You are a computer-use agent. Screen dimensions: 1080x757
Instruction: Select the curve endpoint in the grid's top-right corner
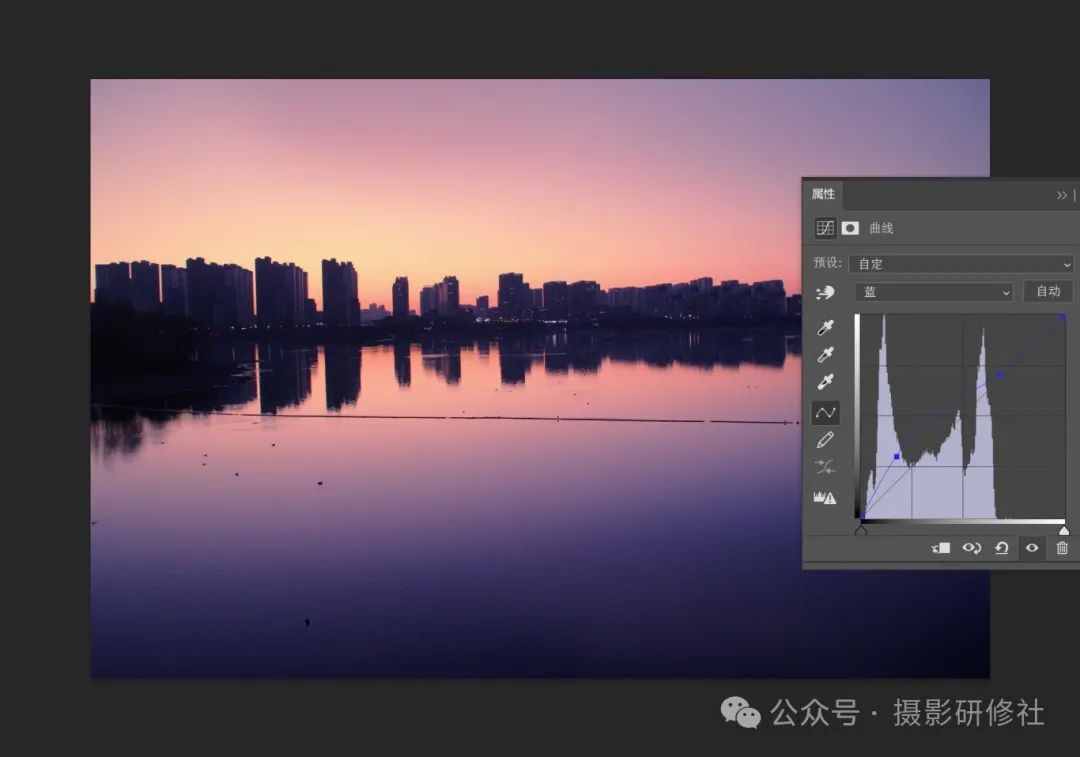tap(1063, 318)
